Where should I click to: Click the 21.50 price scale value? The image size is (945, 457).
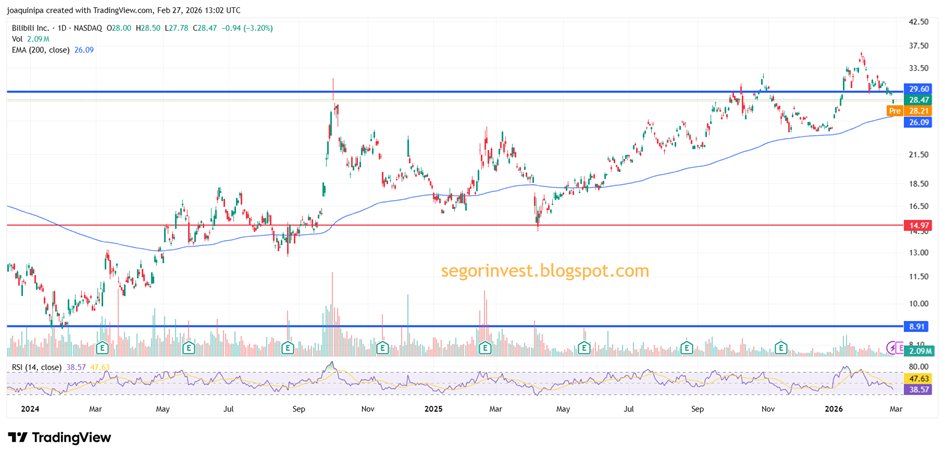pyautogui.click(x=919, y=155)
